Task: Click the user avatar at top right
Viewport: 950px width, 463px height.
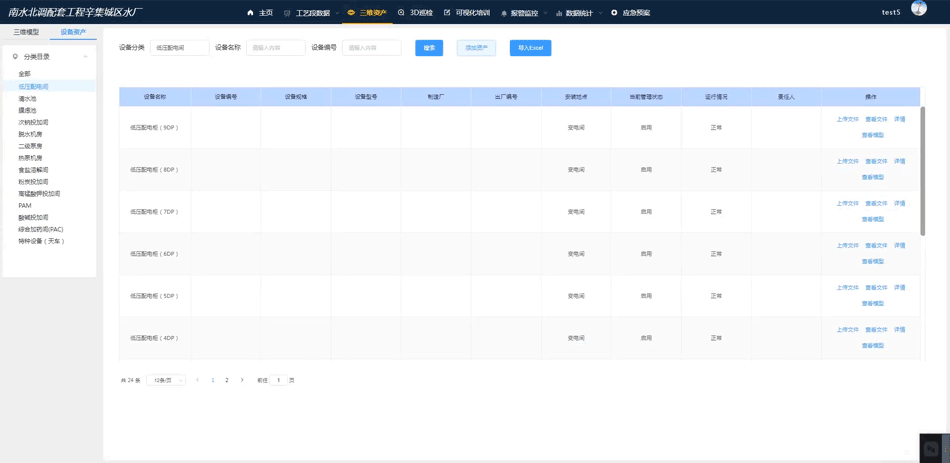Action: coord(919,9)
